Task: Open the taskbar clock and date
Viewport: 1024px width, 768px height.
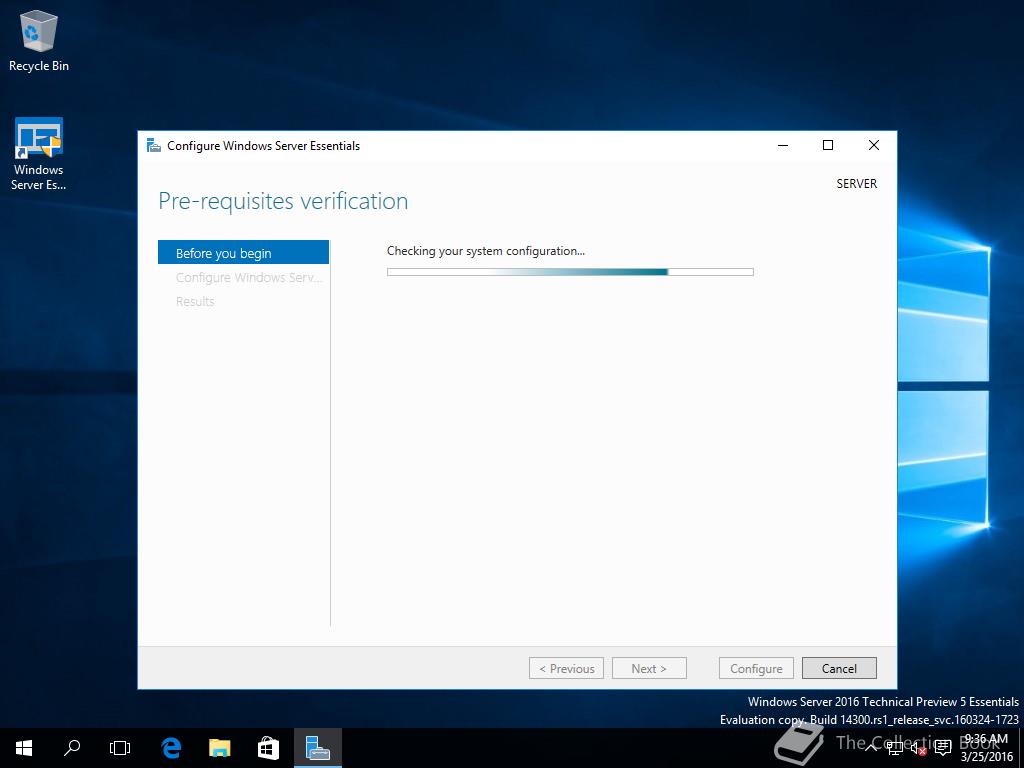Action: coord(986,748)
